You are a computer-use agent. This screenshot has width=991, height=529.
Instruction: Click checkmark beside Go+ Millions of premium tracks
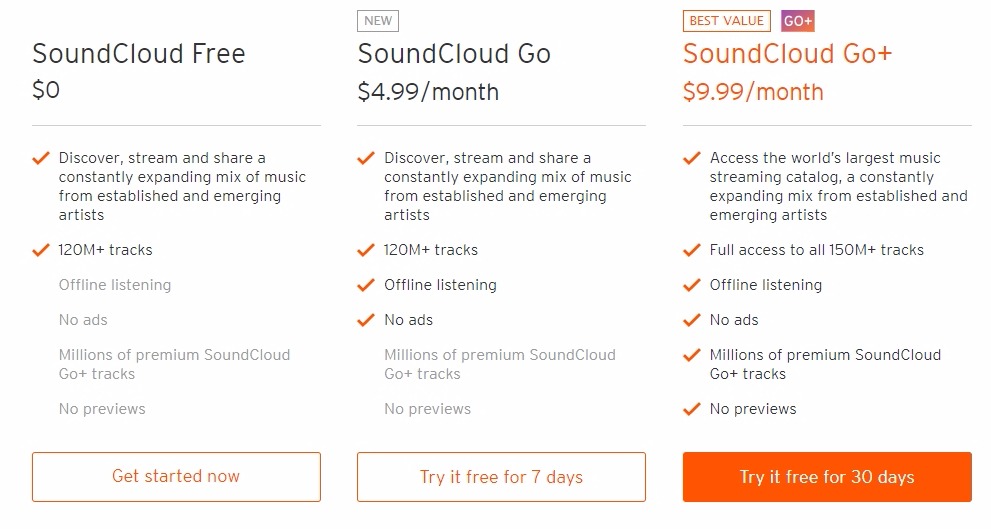pyautogui.click(x=692, y=355)
